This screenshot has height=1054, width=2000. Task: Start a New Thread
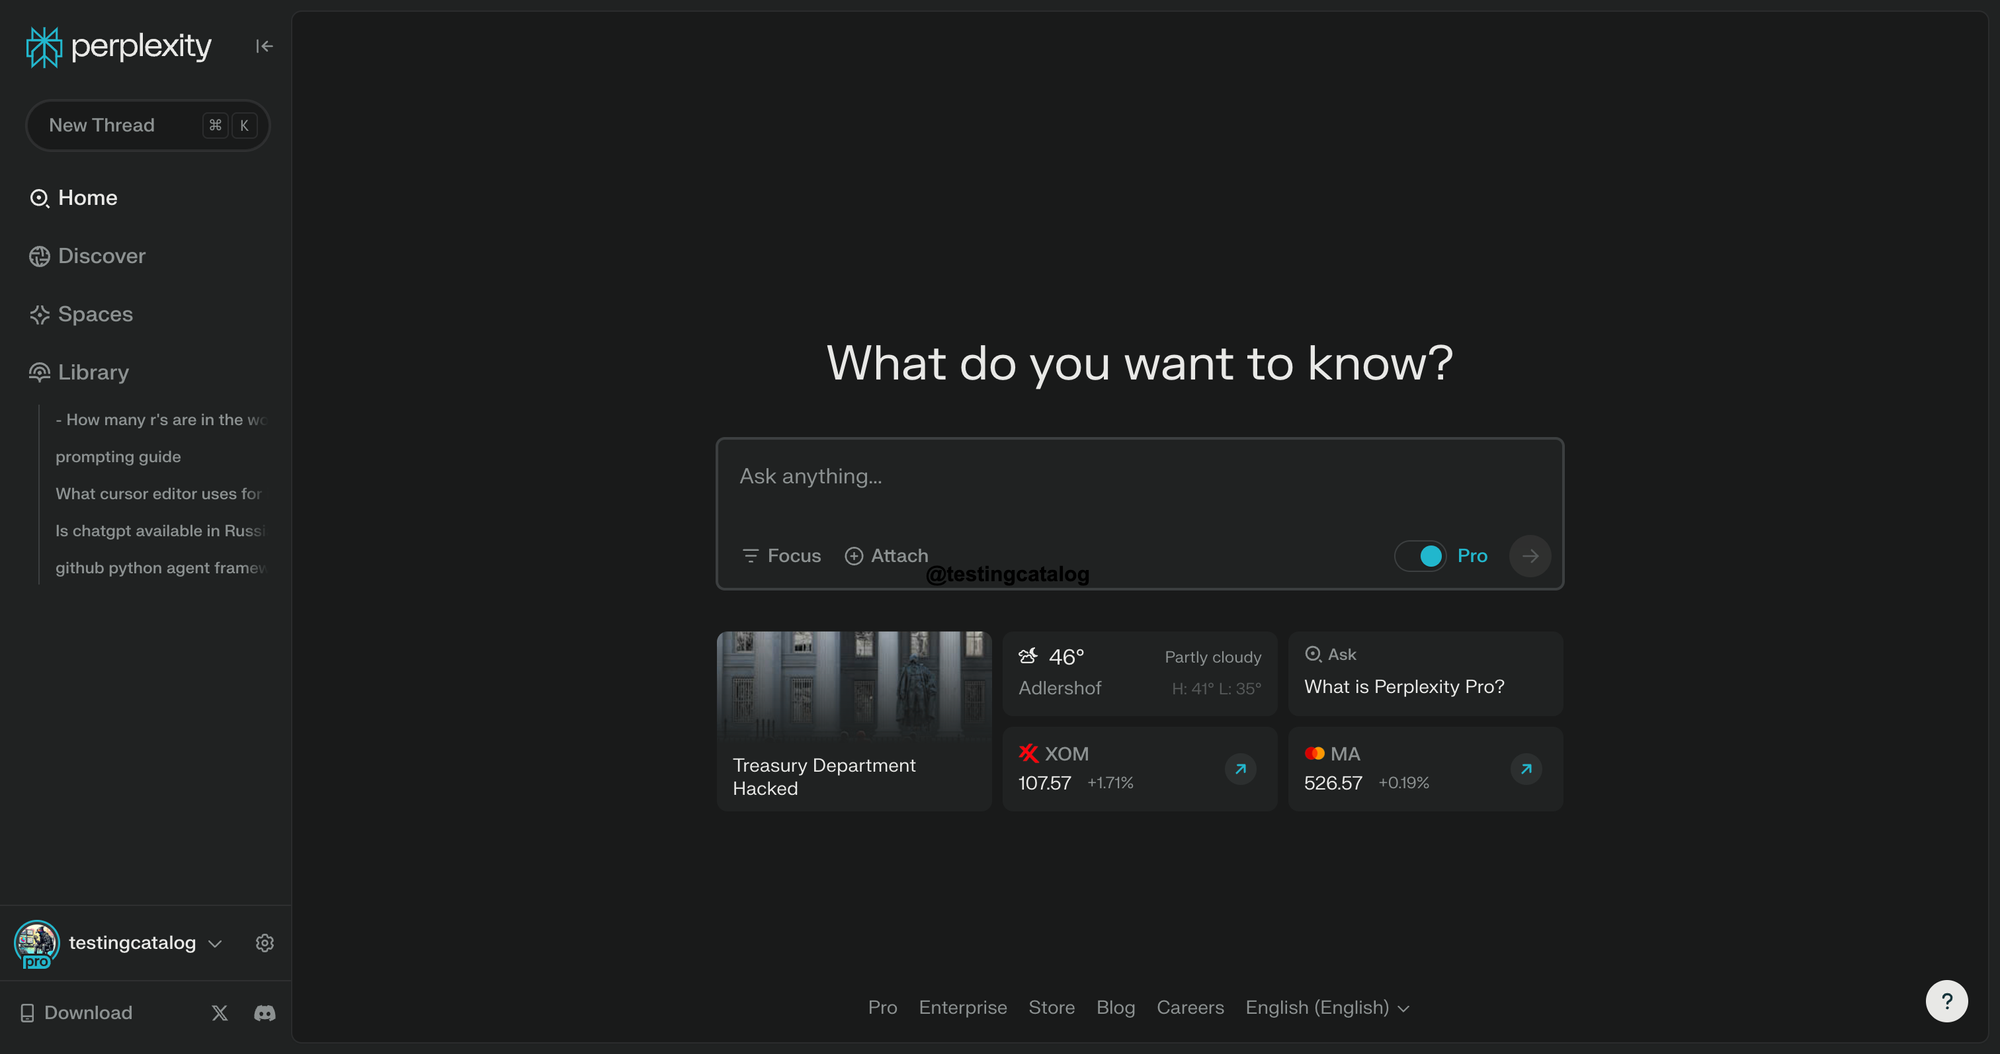(x=147, y=125)
